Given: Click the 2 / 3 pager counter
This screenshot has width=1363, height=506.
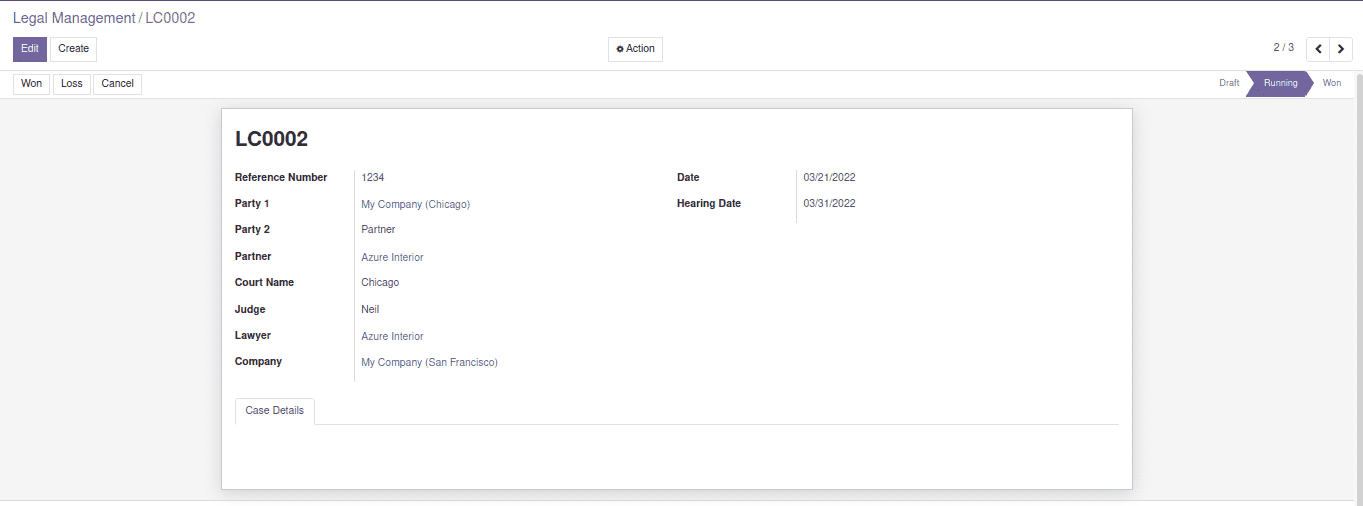Looking at the screenshot, I should 1283,48.
